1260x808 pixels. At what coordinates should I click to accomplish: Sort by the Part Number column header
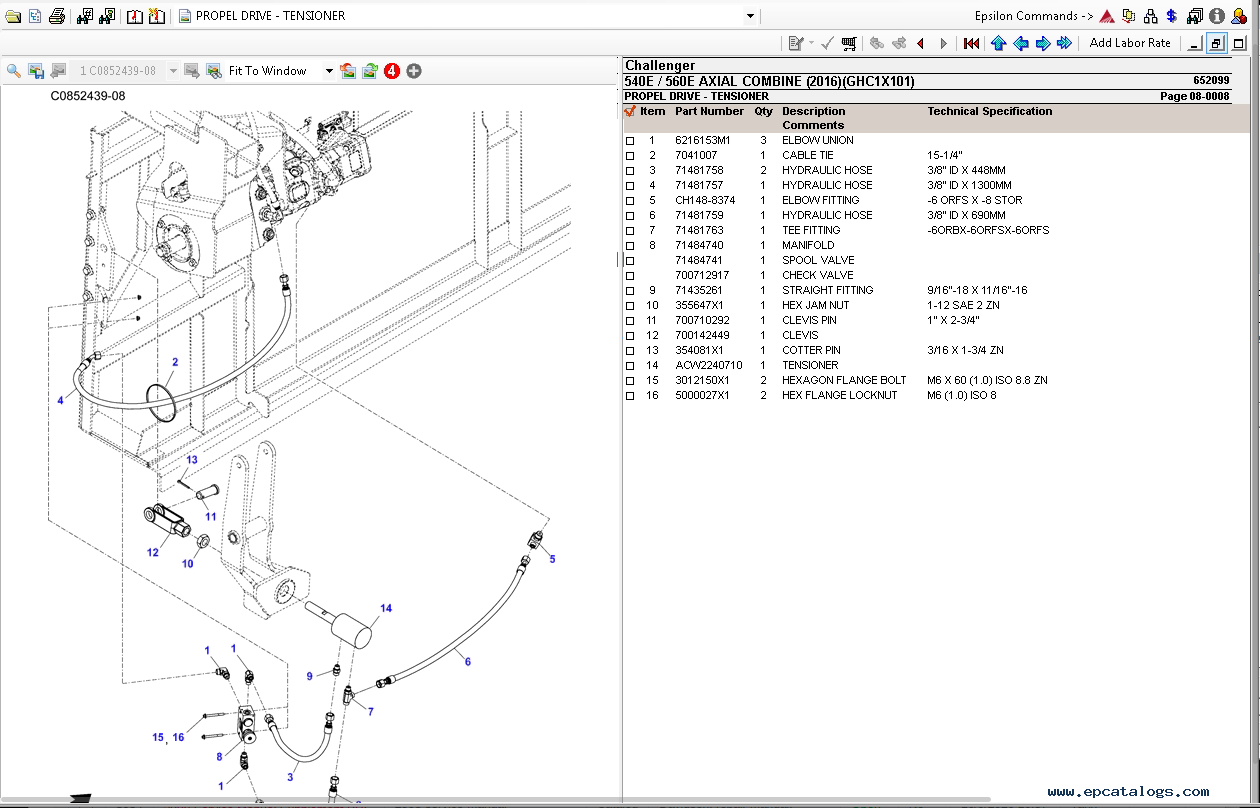(x=709, y=111)
